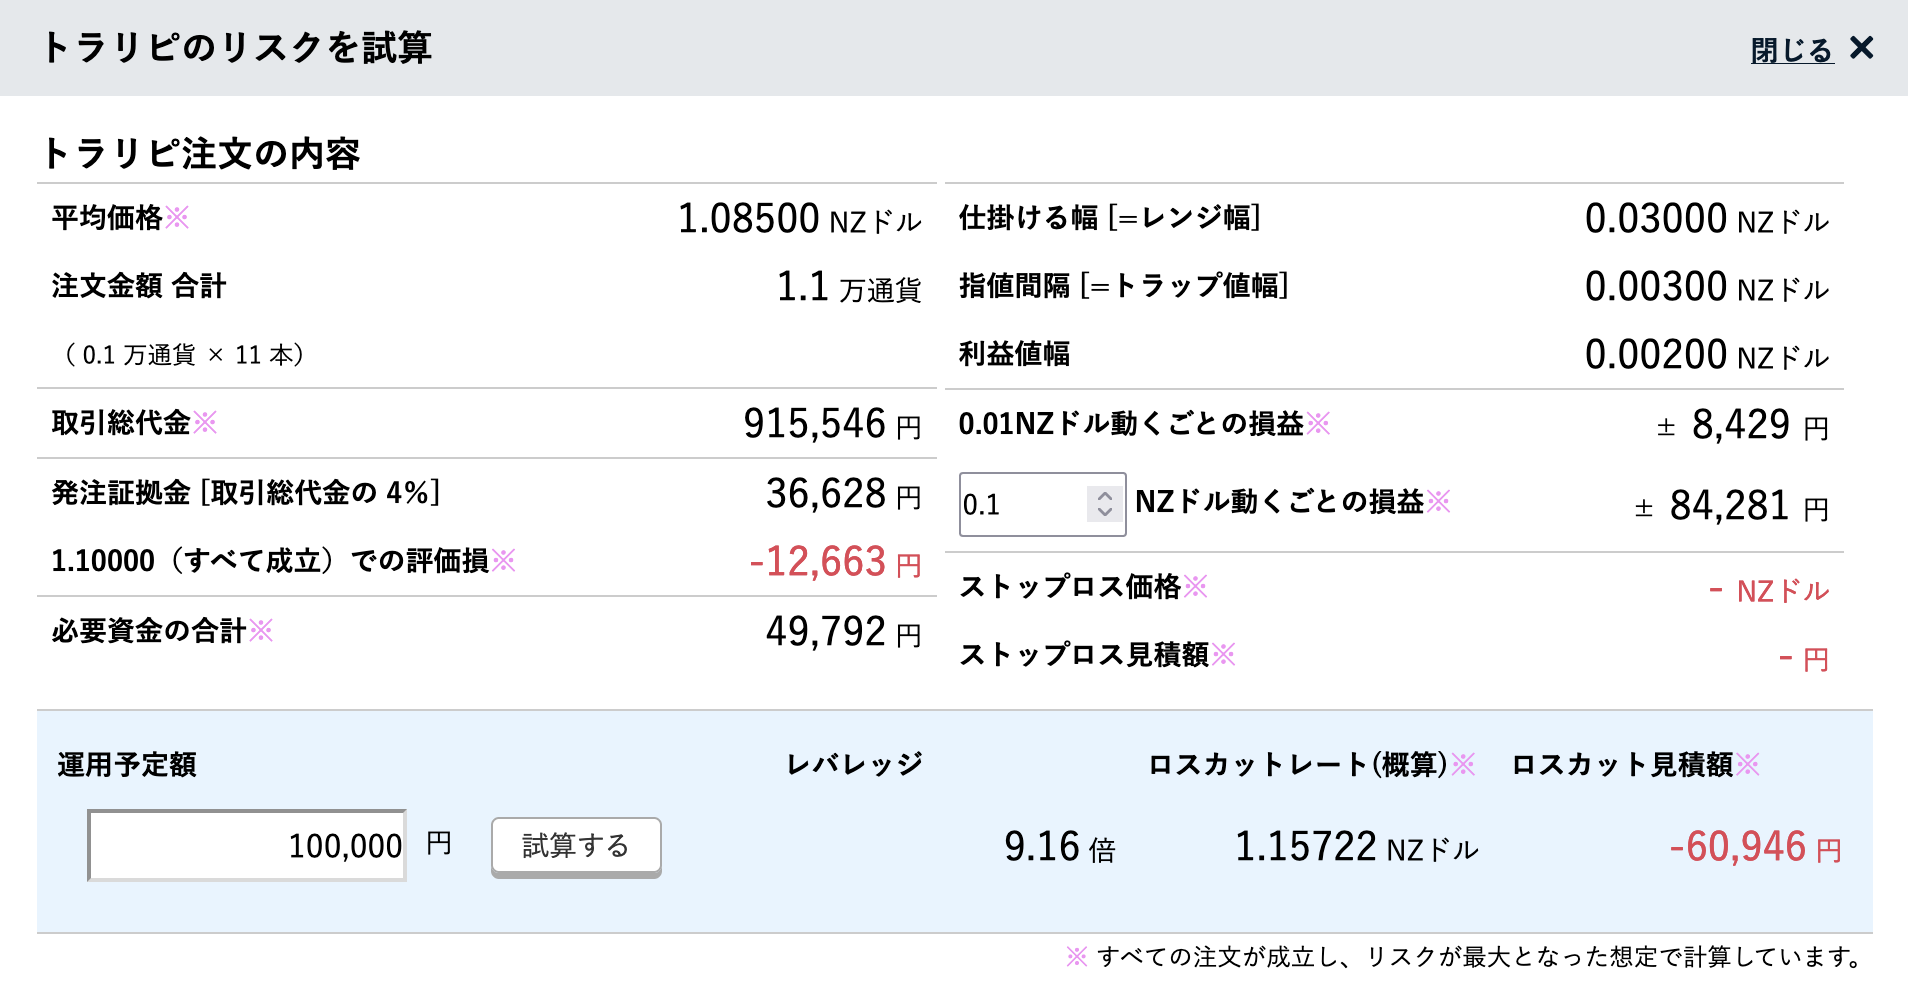Click the ※ mark next to 必要資金の合計
Image resolution: width=1908 pixels, height=1002 pixels.
[261, 630]
